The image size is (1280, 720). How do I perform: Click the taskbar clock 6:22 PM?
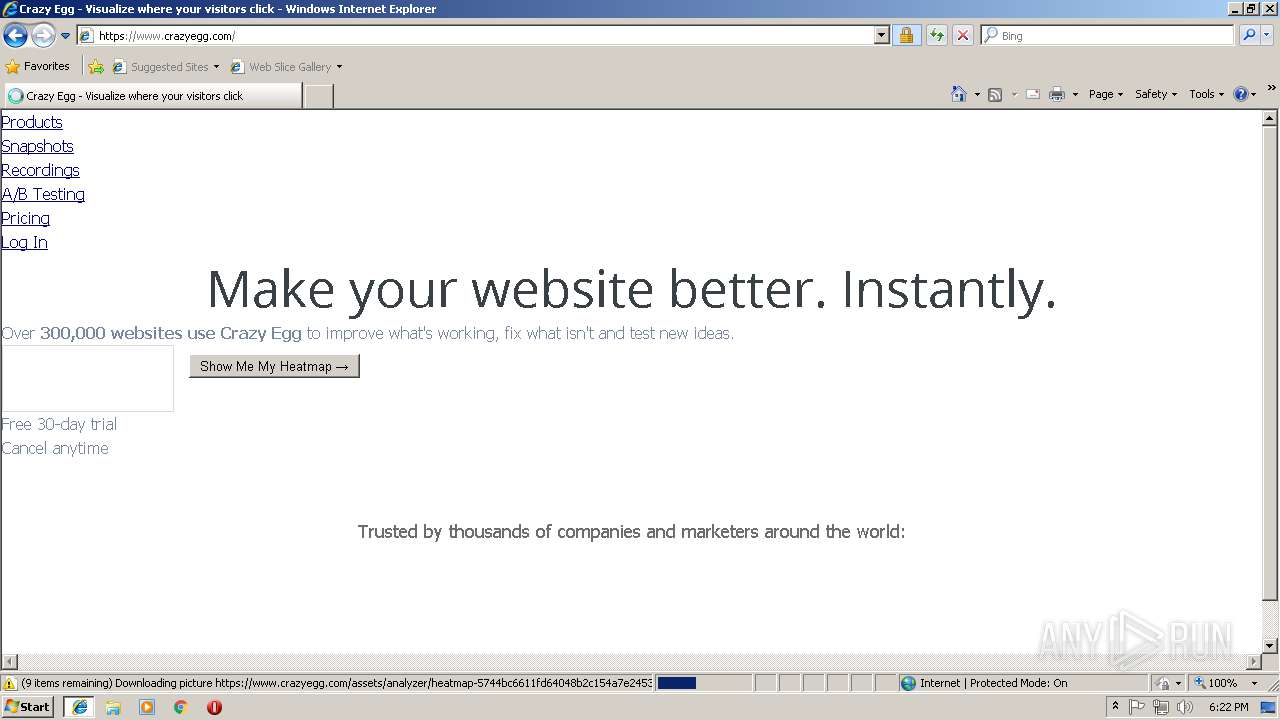[x=1228, y=707]
